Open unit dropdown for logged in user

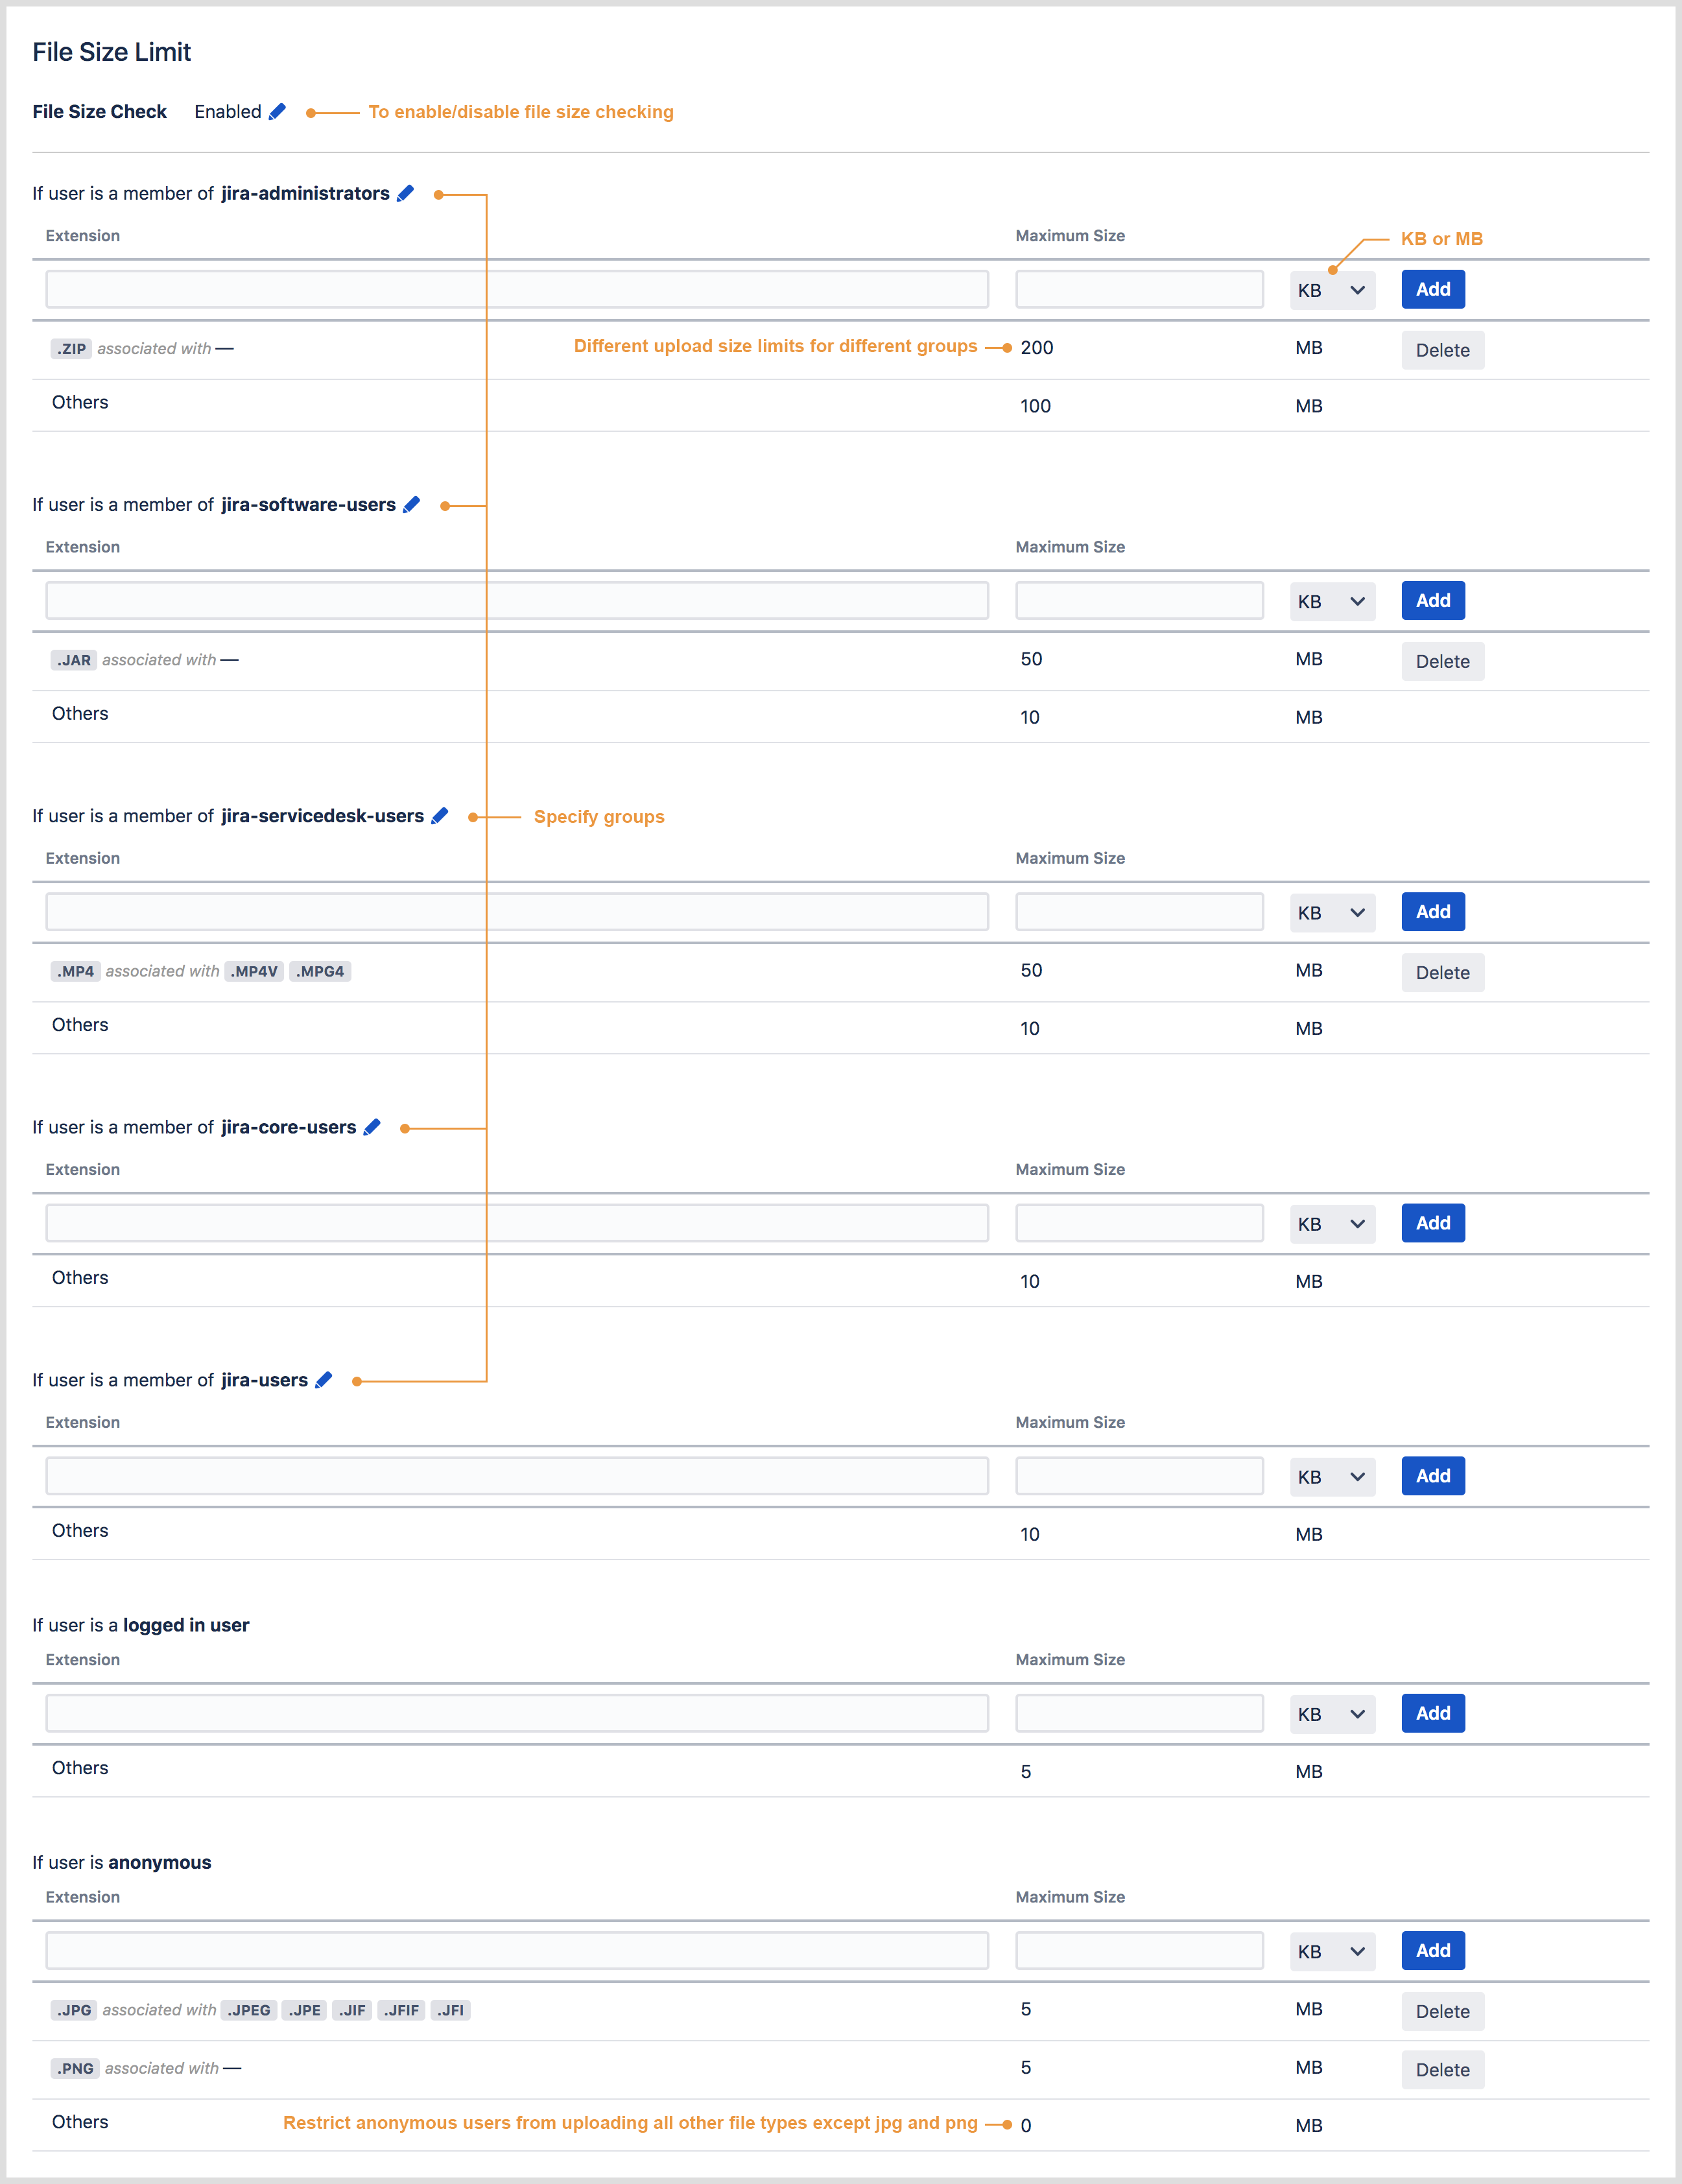(x=1331, y=1714)
